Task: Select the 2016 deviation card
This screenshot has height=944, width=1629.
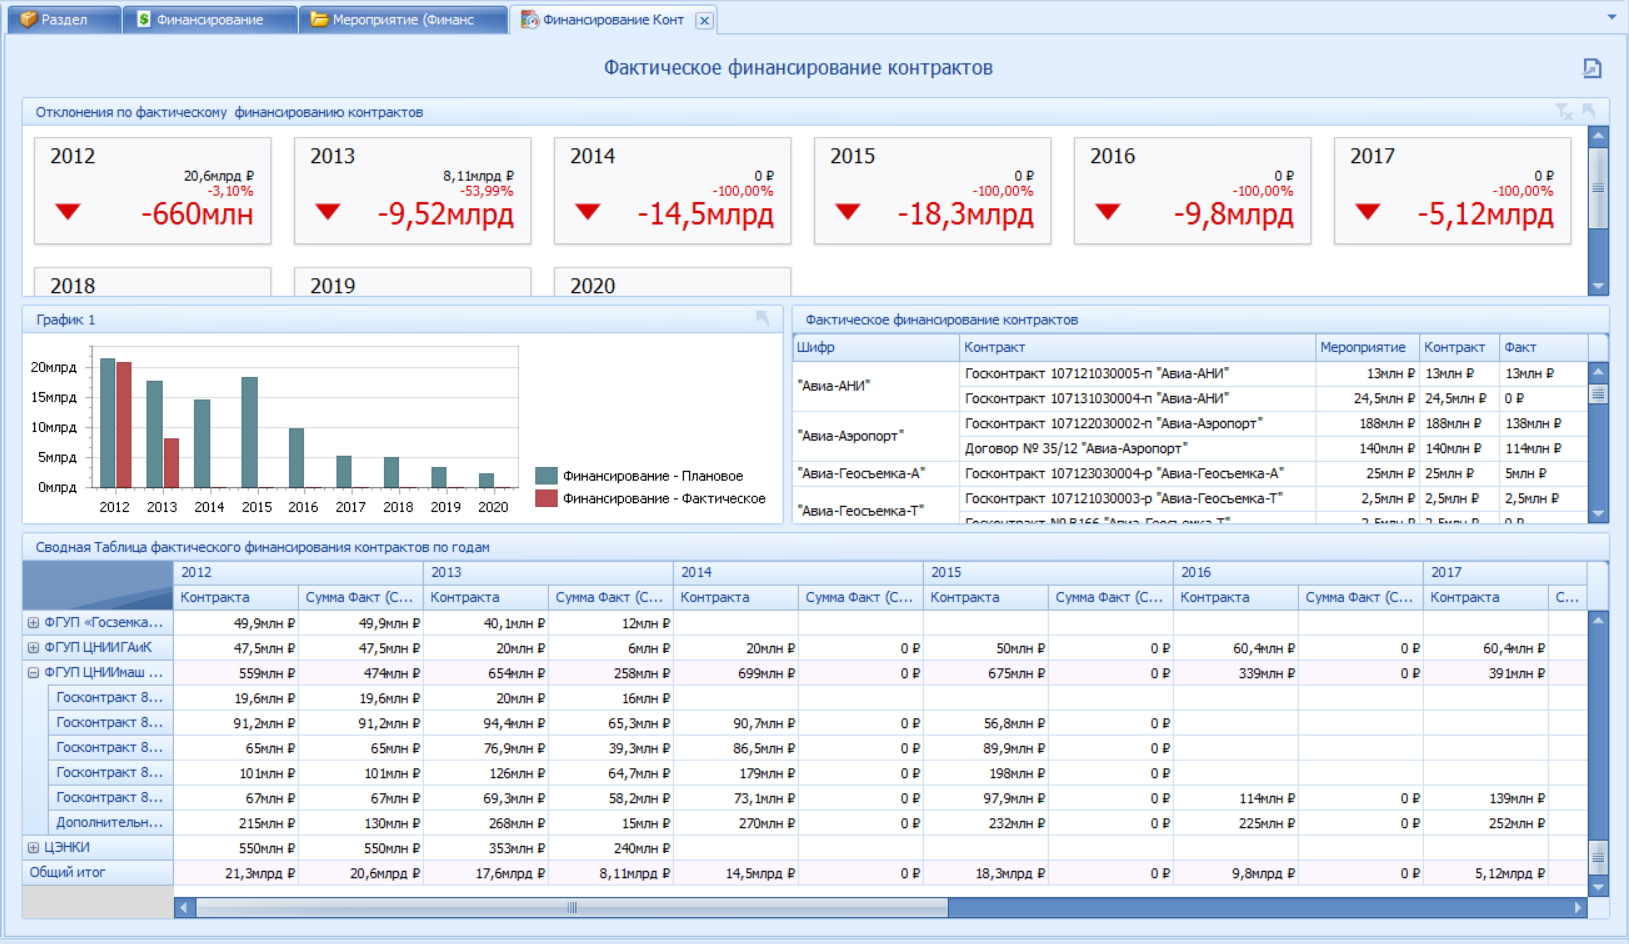Action: [1193, 191]
